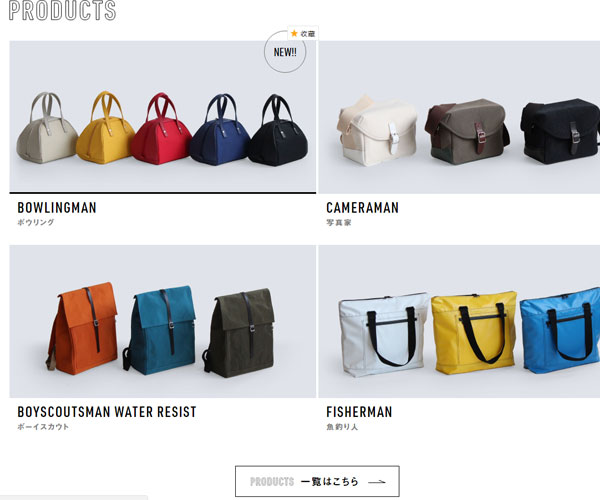Screen dimensions: 600x500
Task: Open the BOWLINGMAN product title
Action: tap(57, 208)
